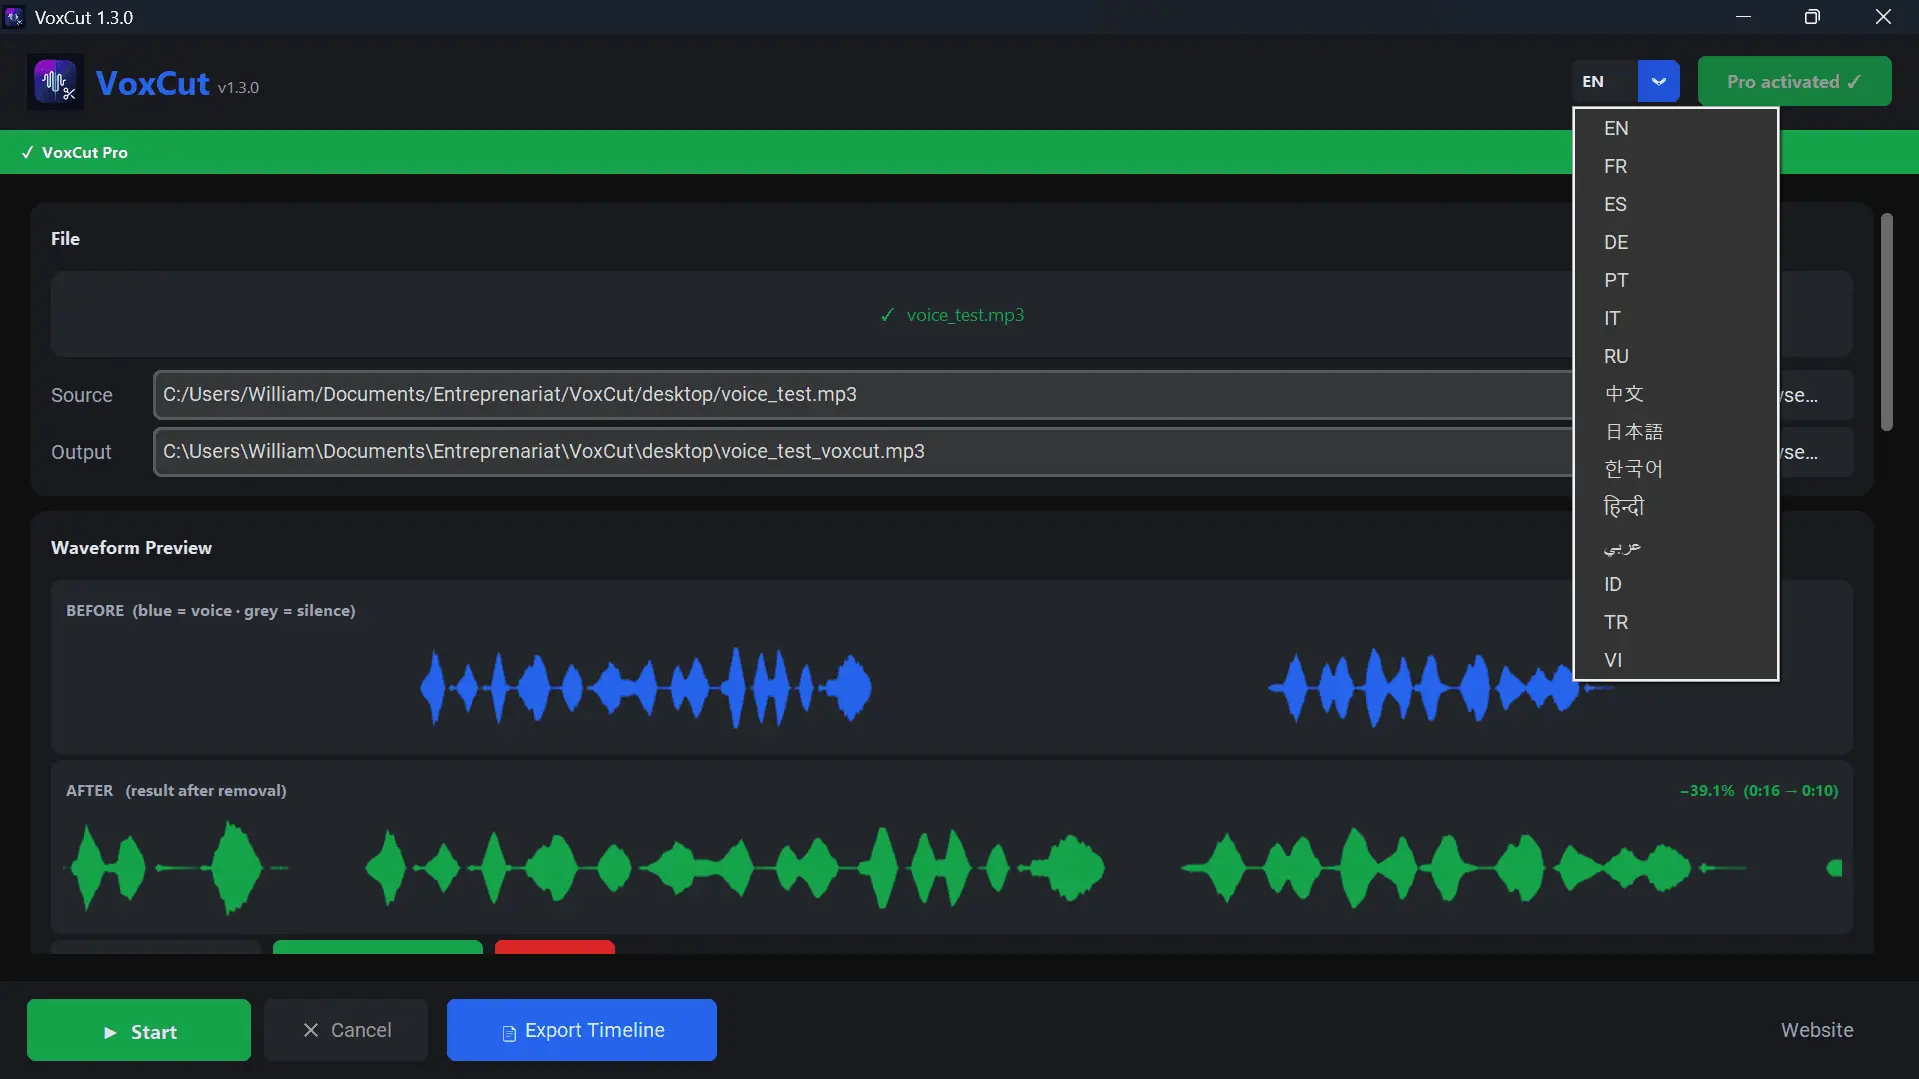Pick VI from the language list

1675,661
